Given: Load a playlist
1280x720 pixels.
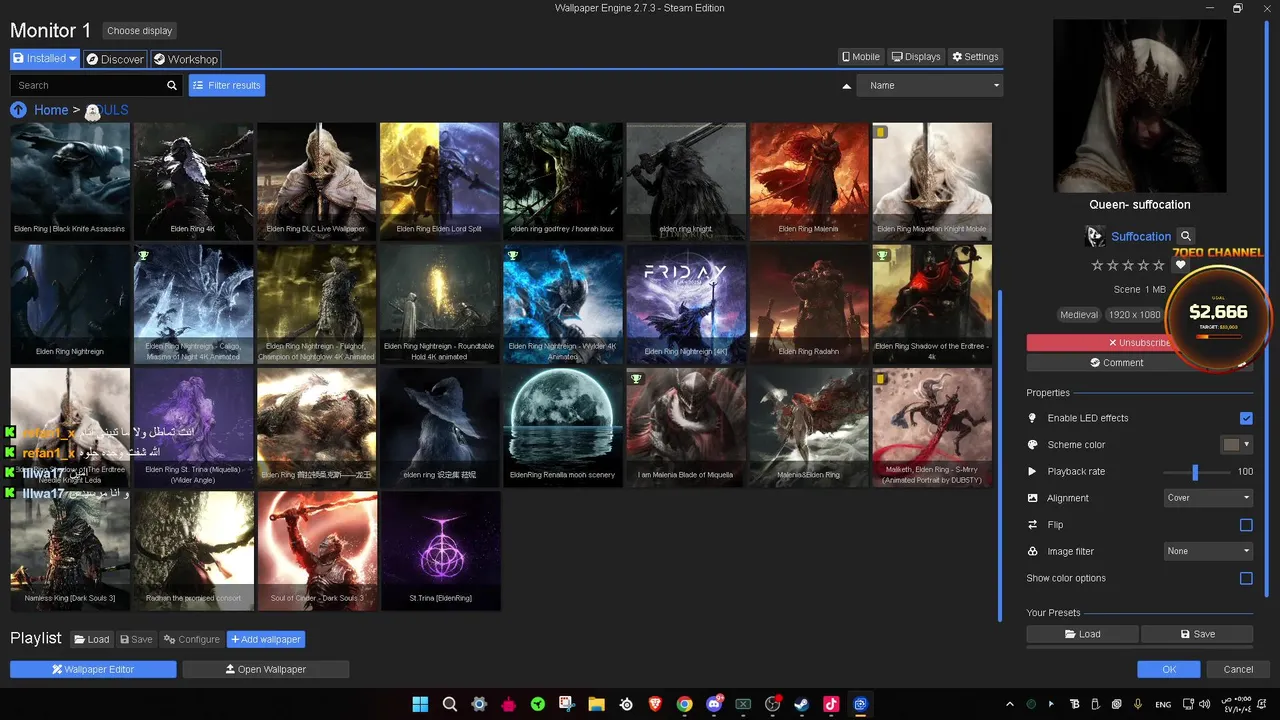Looking at the screenshot, I should (x=90, y=639).
